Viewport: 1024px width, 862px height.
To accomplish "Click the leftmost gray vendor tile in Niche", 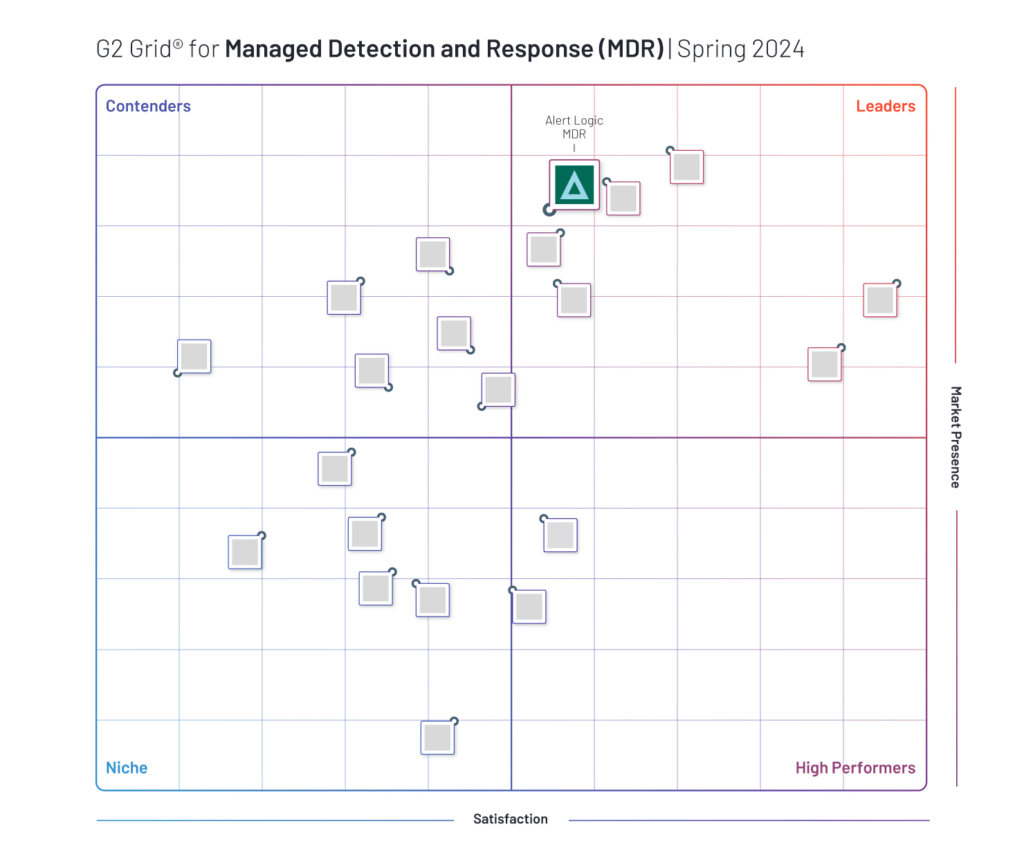I will pyautogui.click(x=245, y=552).
